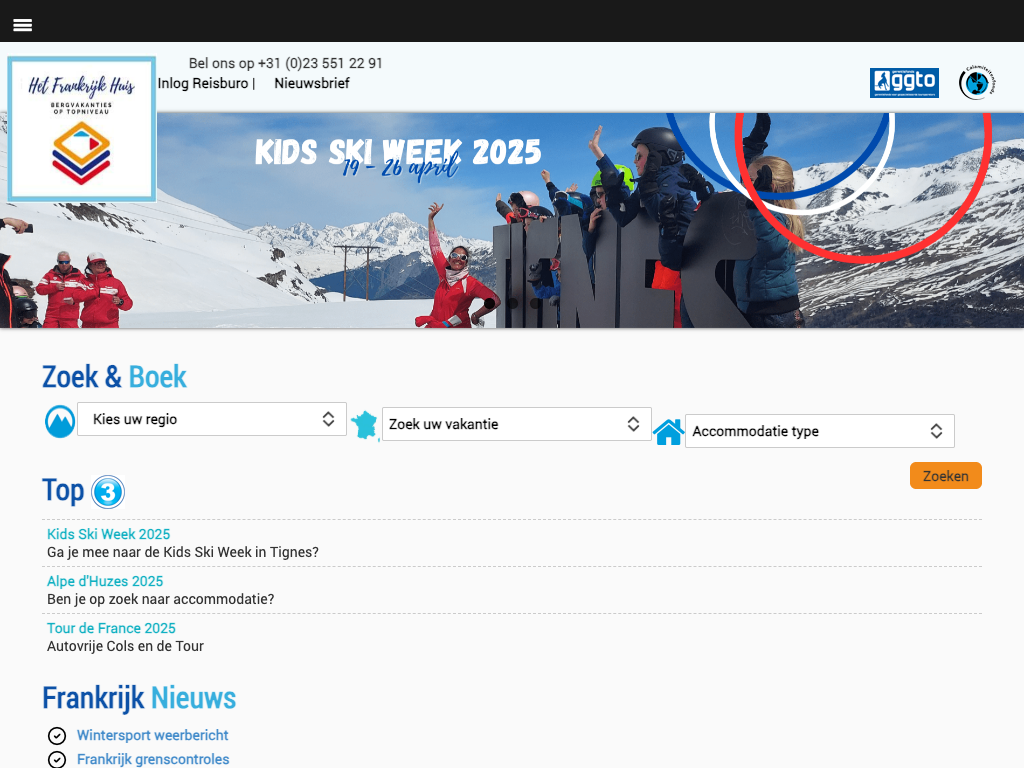Open Wintersport weerbericht news link

coord(153,735)
